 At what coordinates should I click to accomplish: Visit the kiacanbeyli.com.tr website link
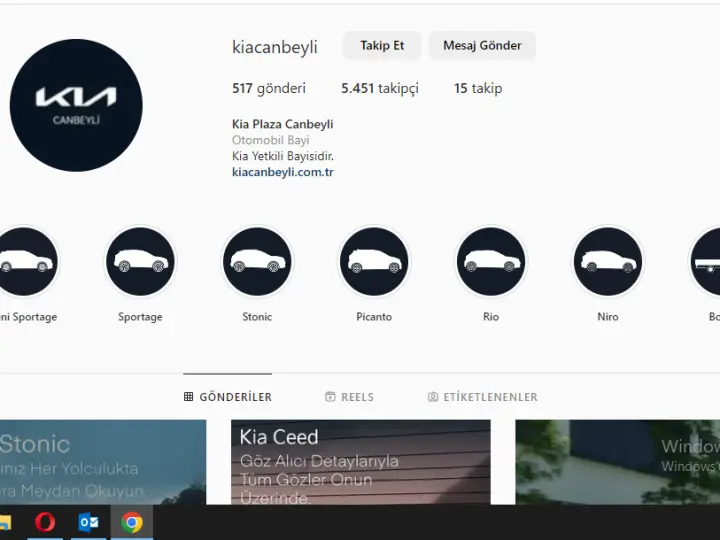click(282, 172)
